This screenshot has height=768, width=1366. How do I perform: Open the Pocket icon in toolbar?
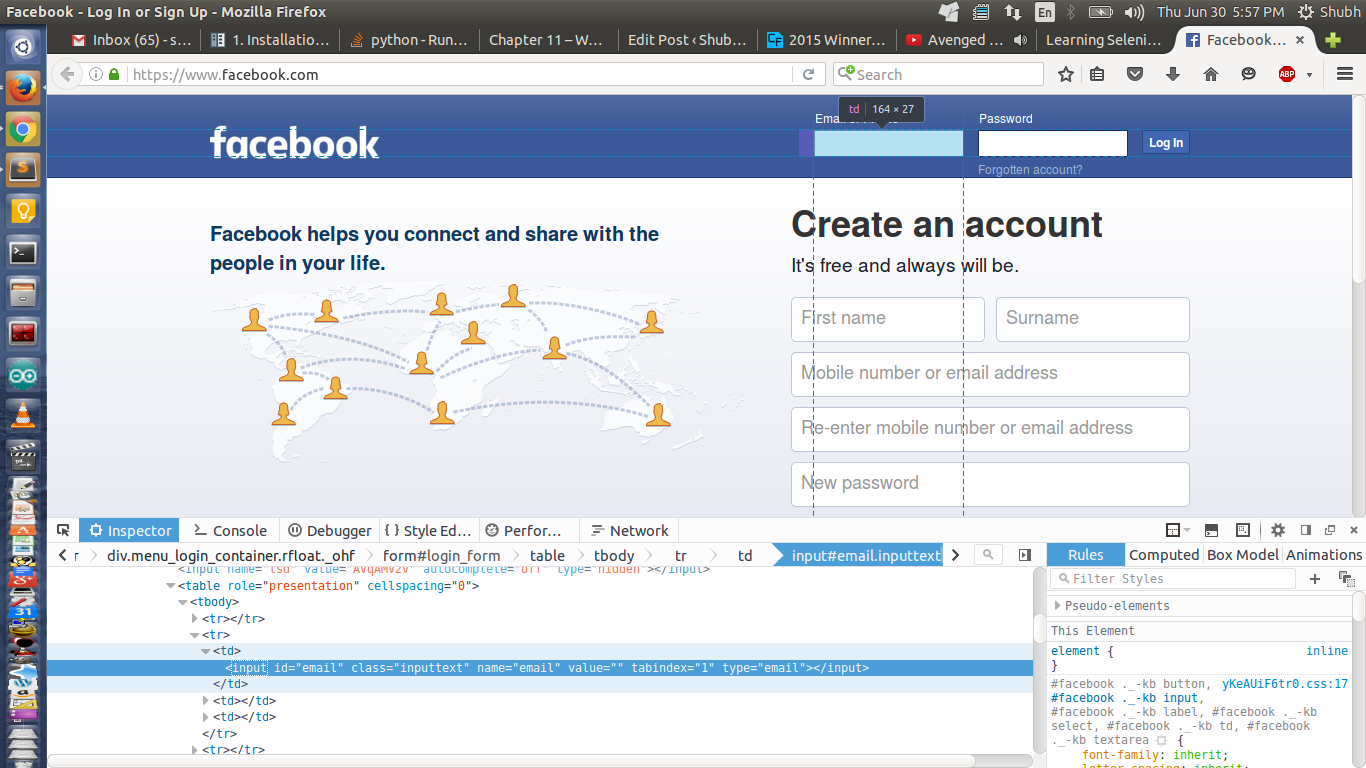[1135, 74]
